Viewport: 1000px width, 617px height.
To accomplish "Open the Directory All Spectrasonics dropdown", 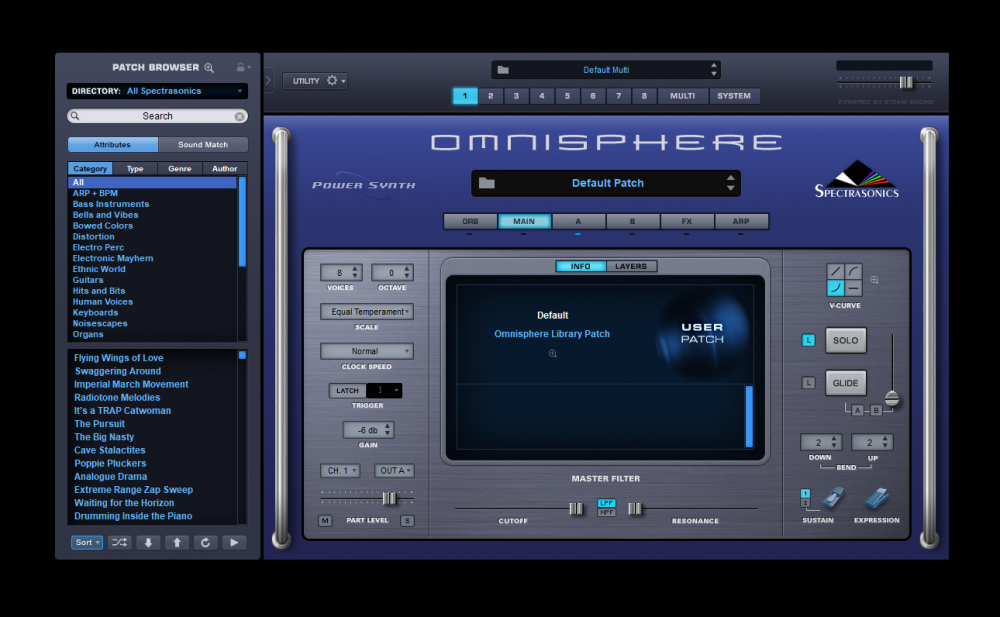I will click(x=158, y=91).
